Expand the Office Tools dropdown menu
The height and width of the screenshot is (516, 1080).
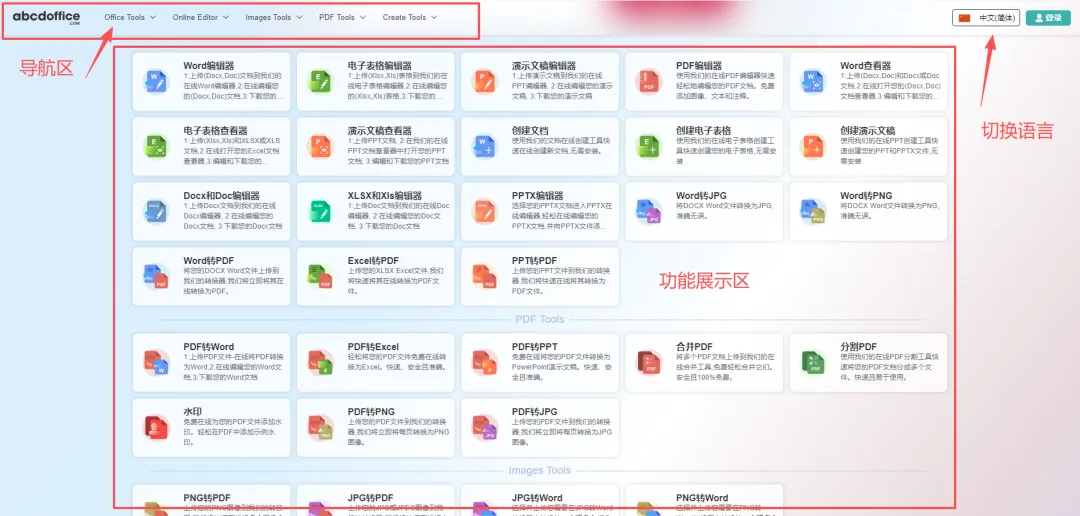click(x=129, y=17)
